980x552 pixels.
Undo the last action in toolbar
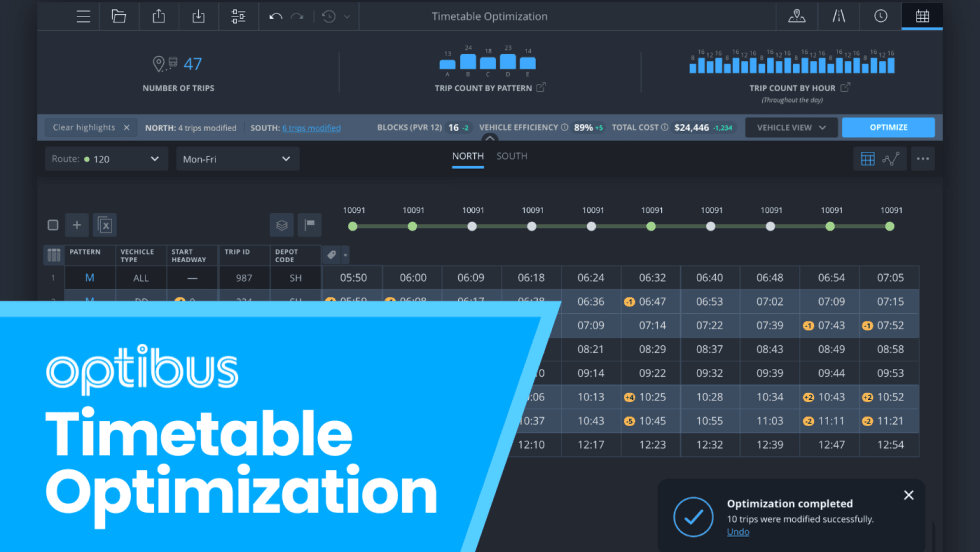[276, 16]
